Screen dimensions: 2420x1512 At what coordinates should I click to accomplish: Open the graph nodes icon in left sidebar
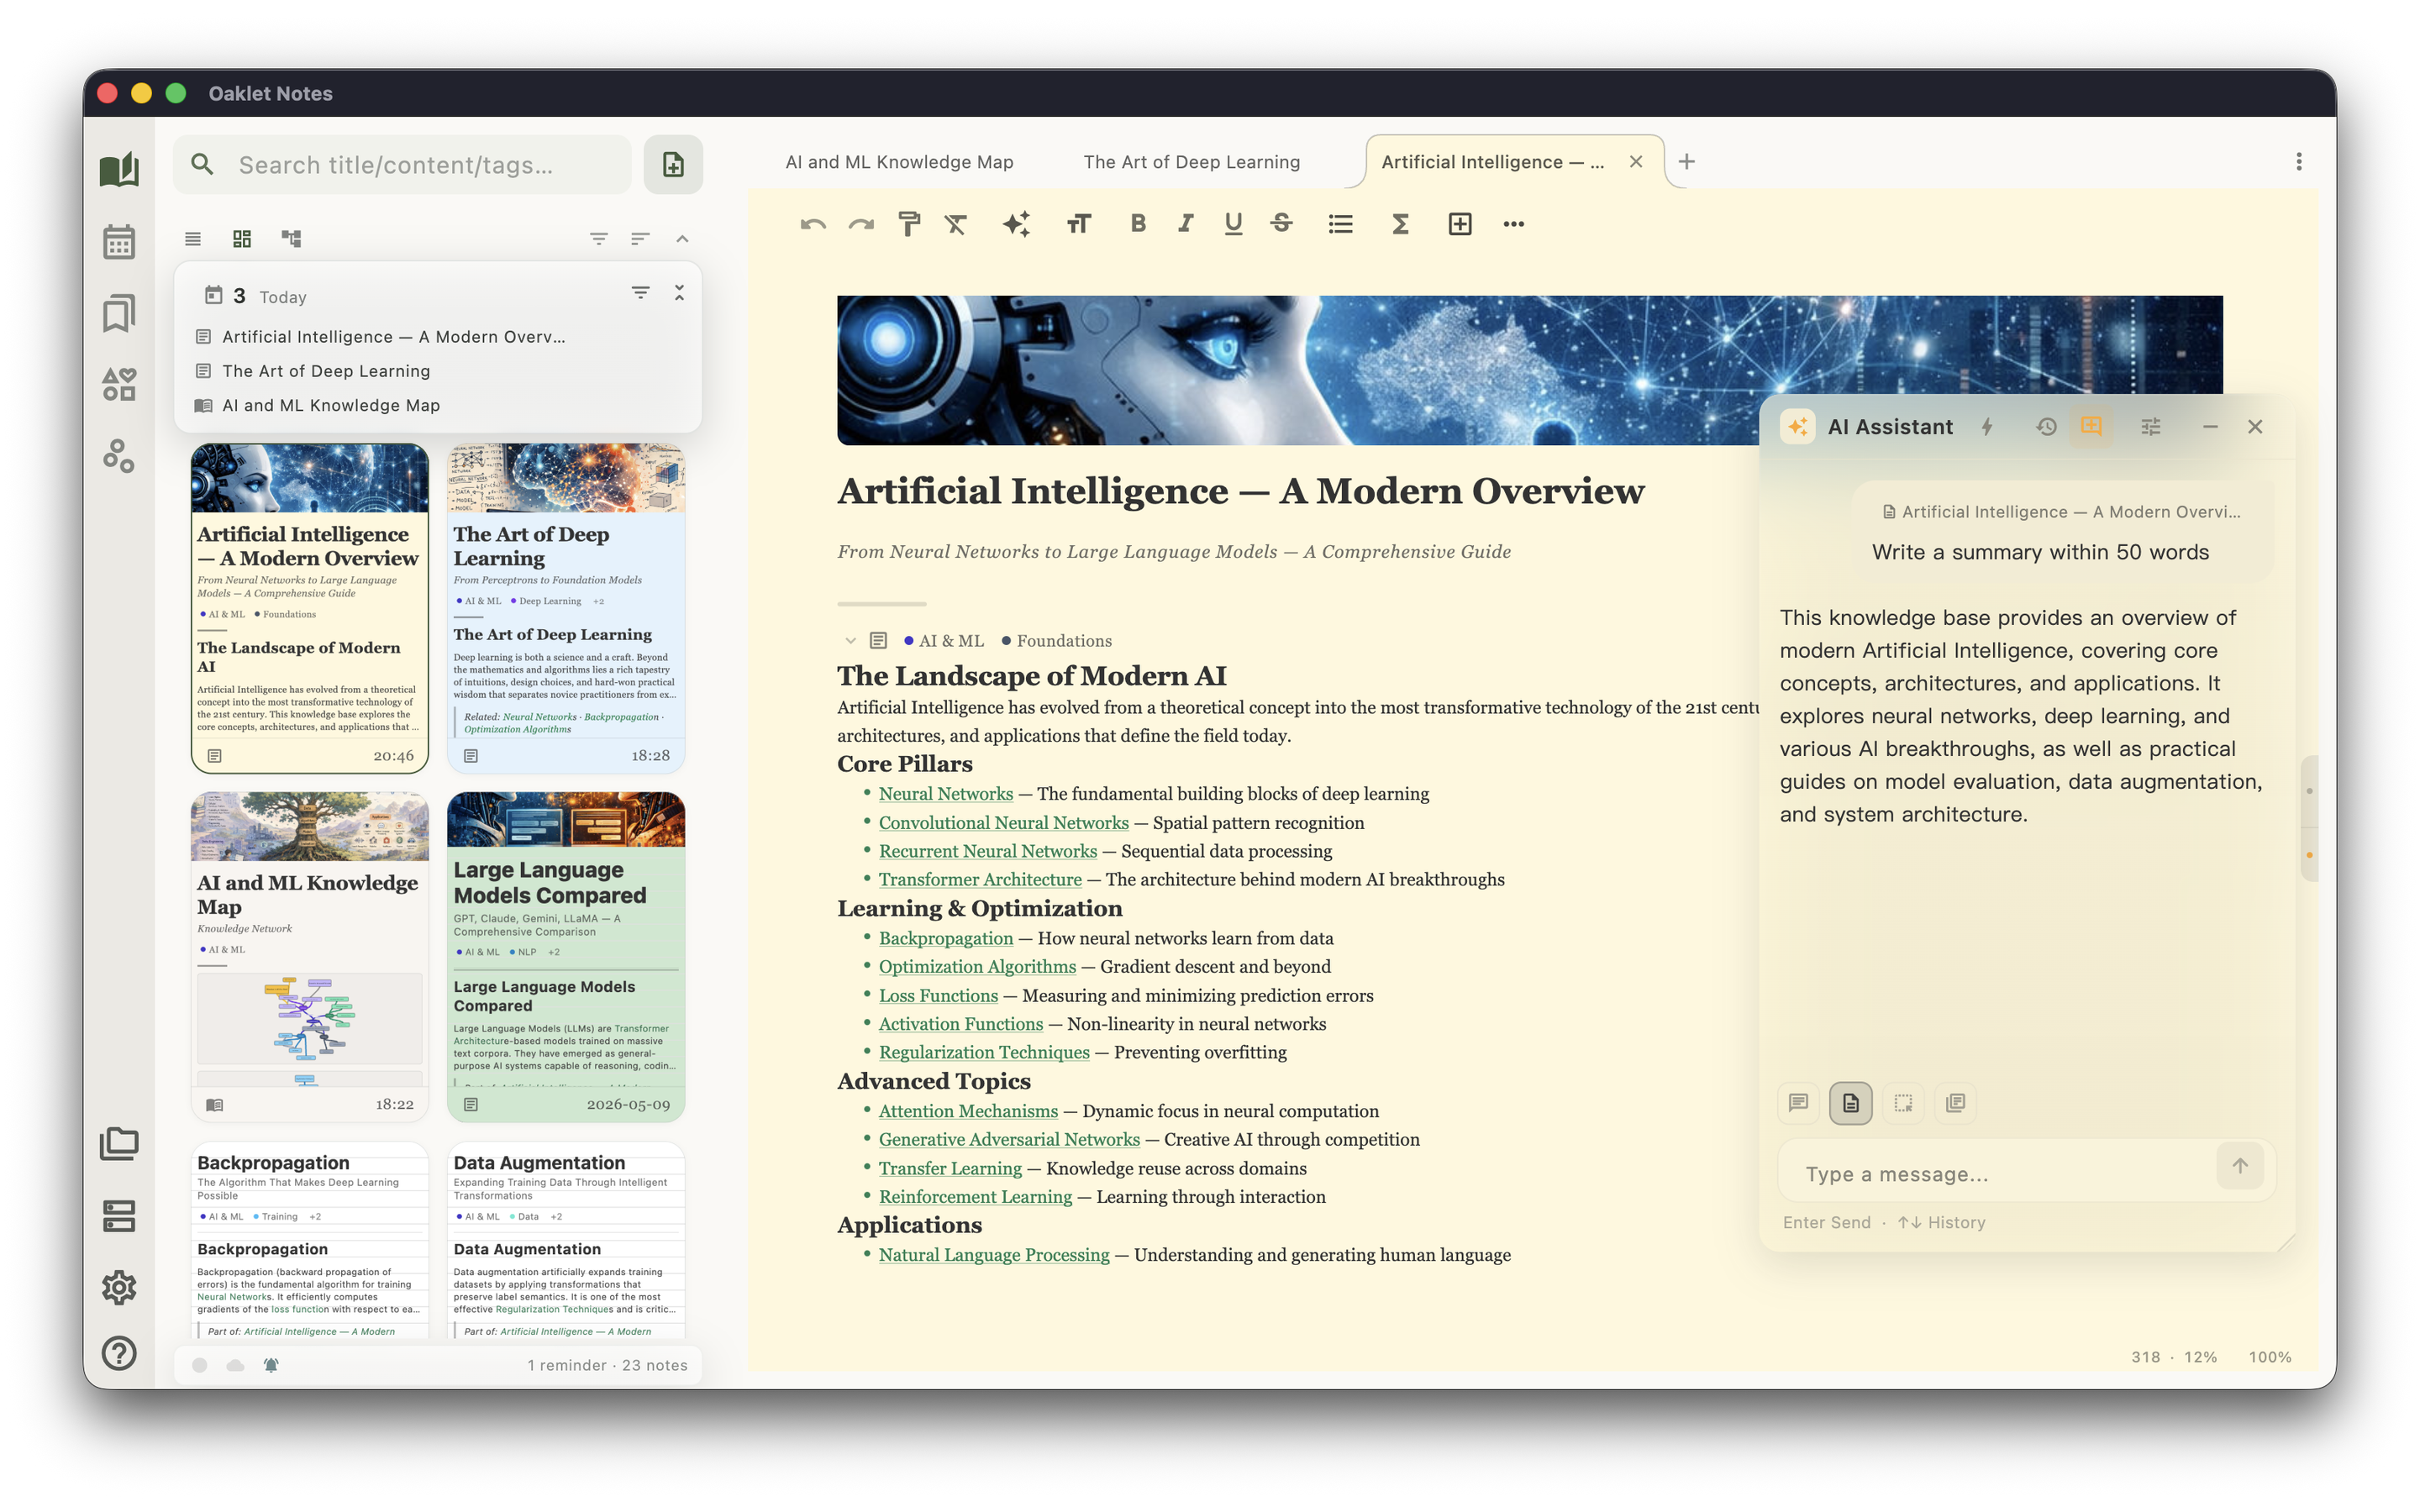(x=119, y=456)
